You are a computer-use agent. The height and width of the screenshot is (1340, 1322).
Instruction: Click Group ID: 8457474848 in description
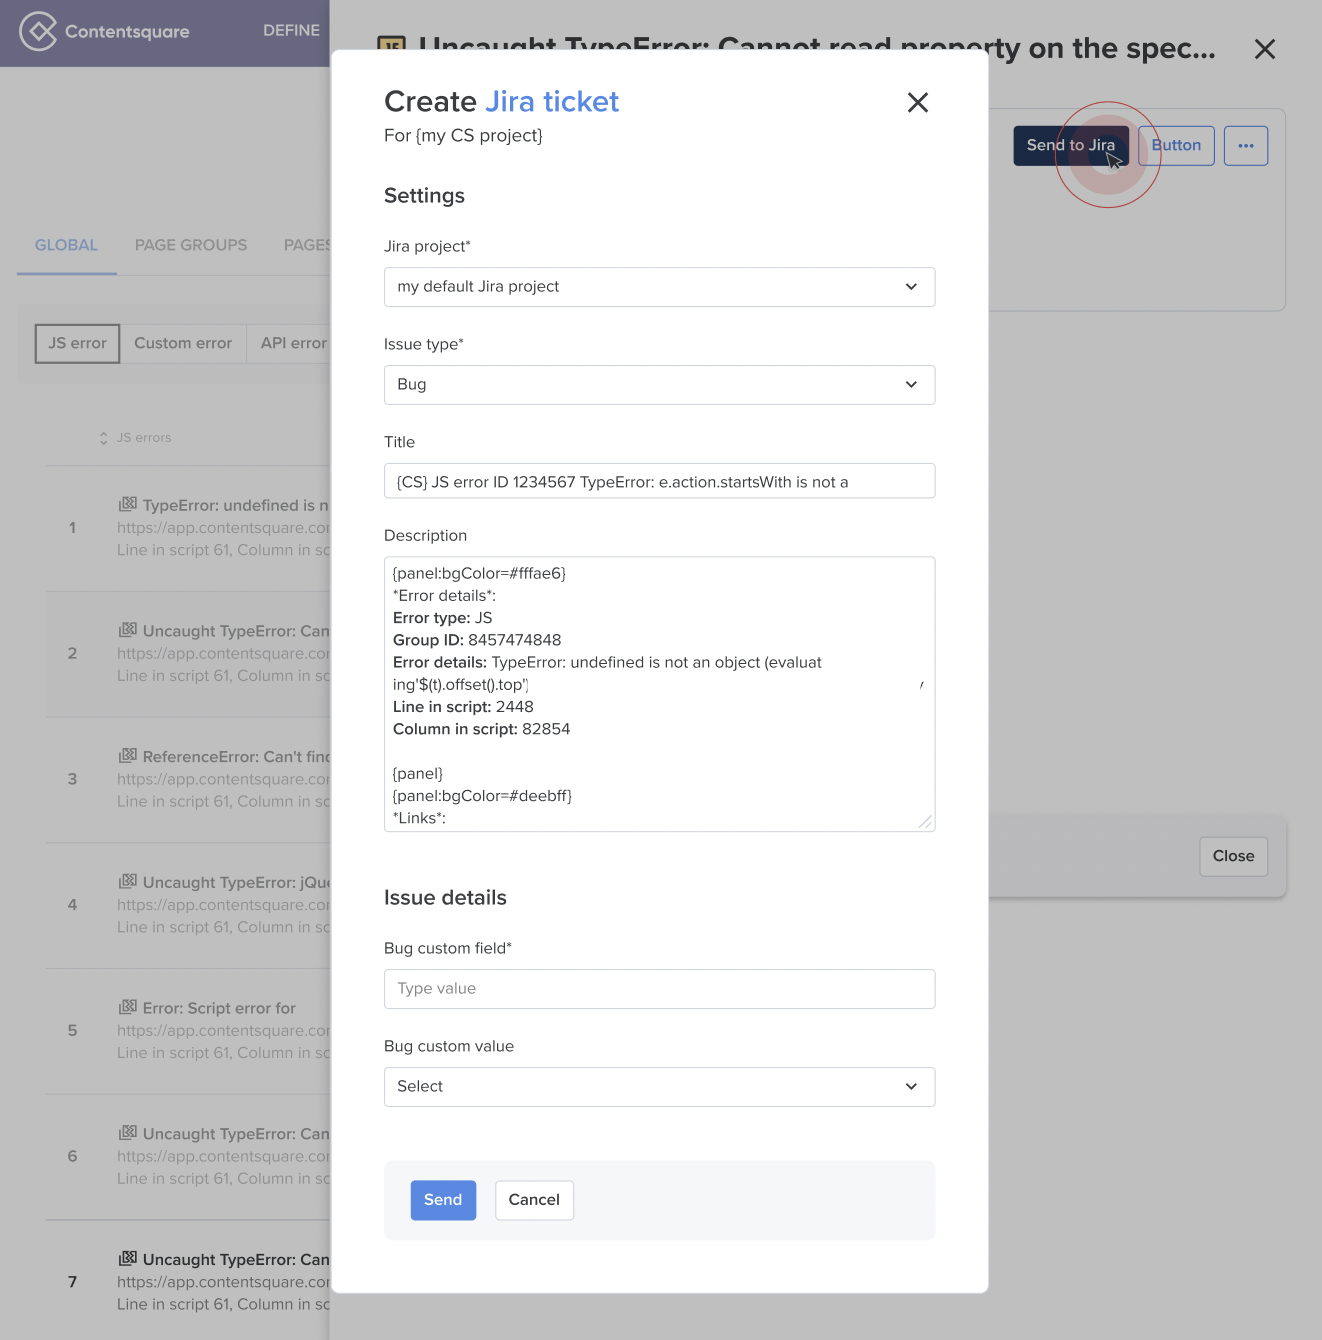tap(477, 641)
